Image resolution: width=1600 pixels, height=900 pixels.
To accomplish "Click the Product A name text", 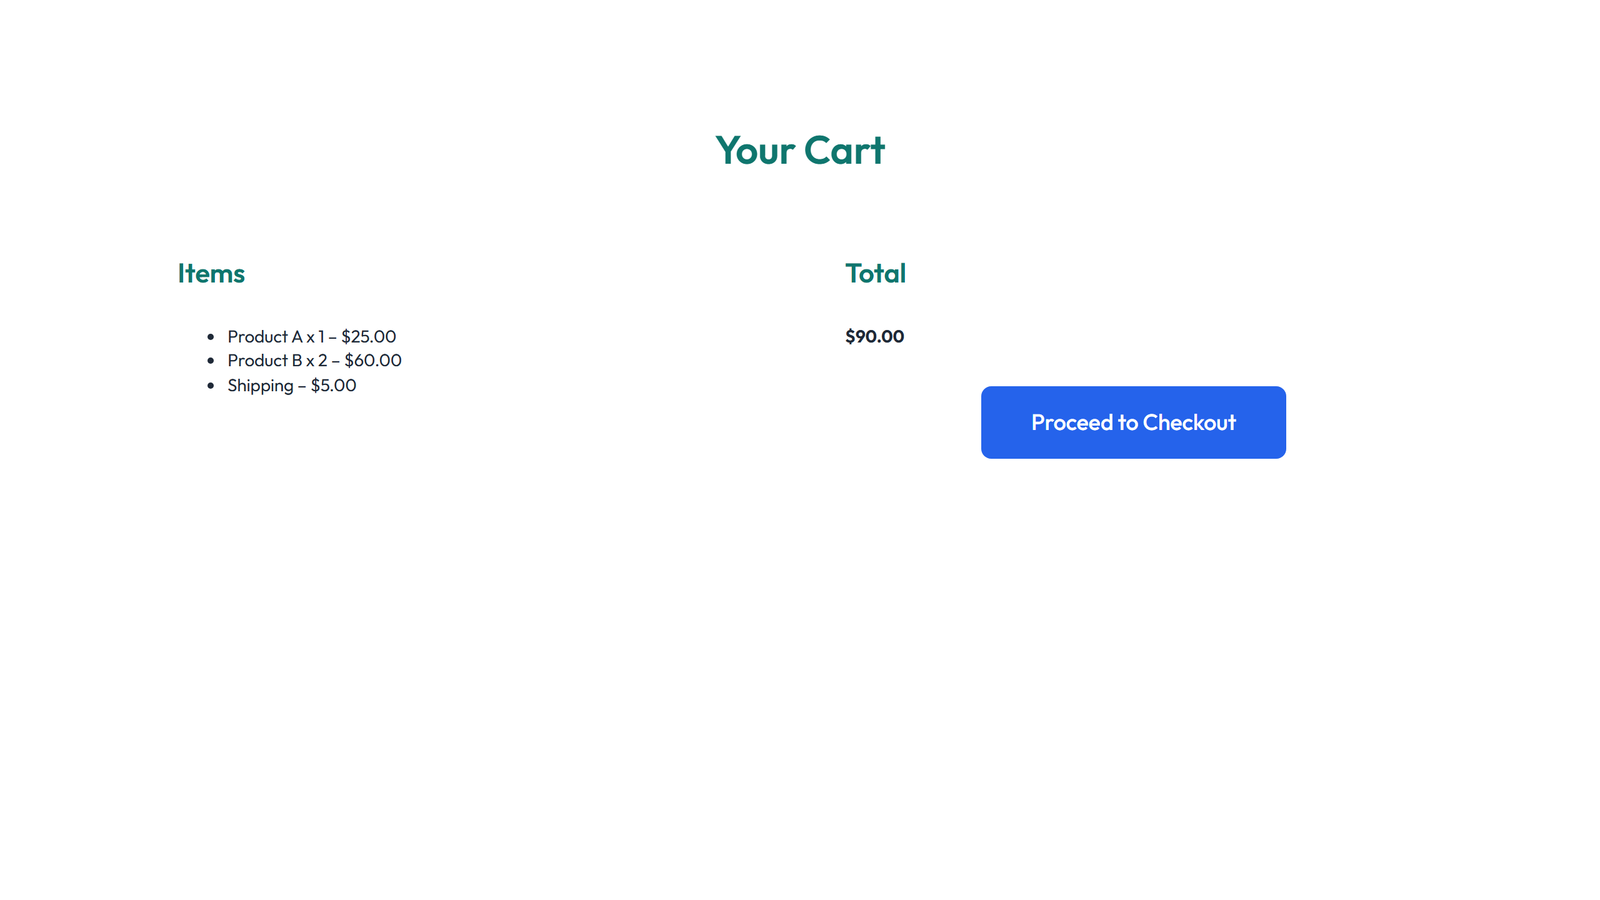I will (266, 337).
